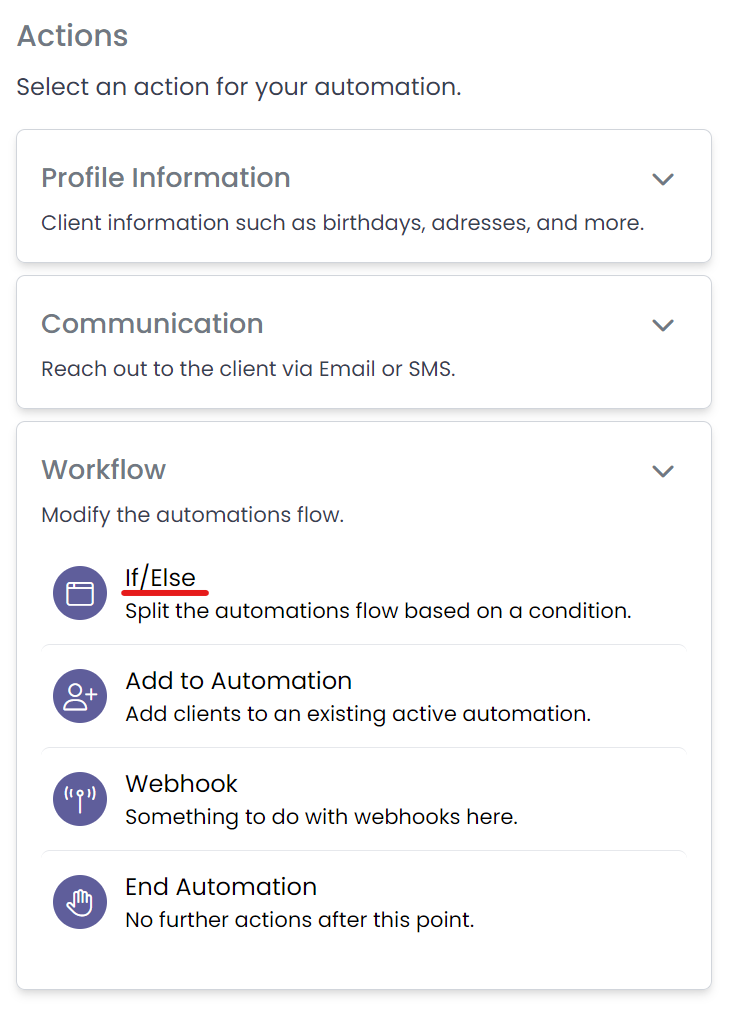The image size is (730, 1011).
Task: Click the End Automation hand icon
Action: (x=79, y=902)
